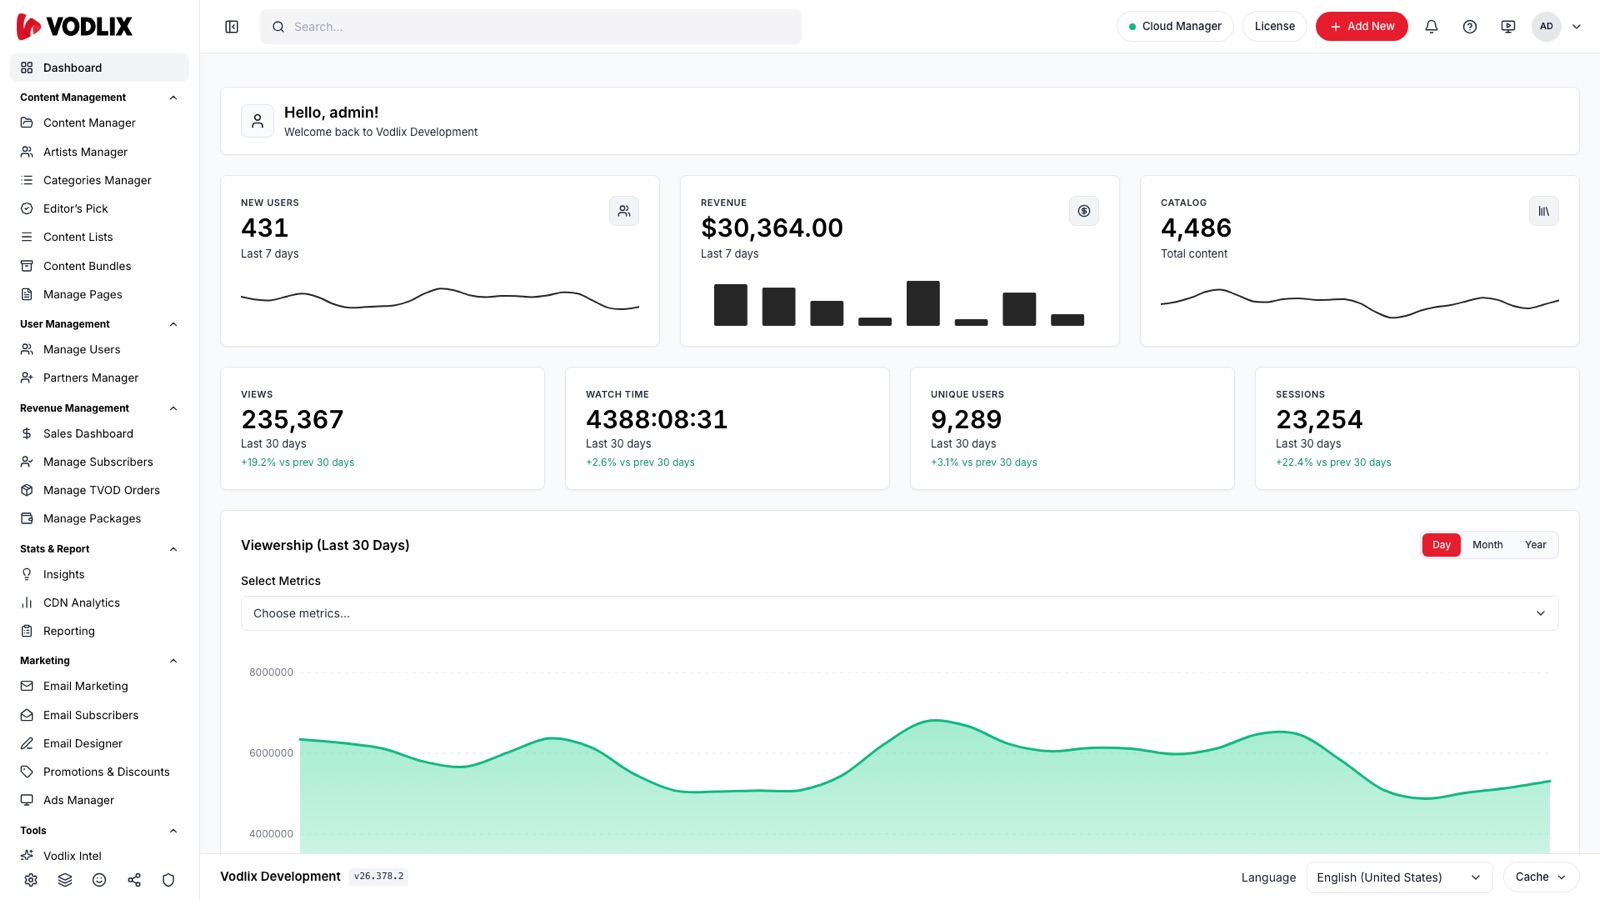Click the CDN Analytics bar chart icon
The image size is (1600, 900).
tap(27, 603)
